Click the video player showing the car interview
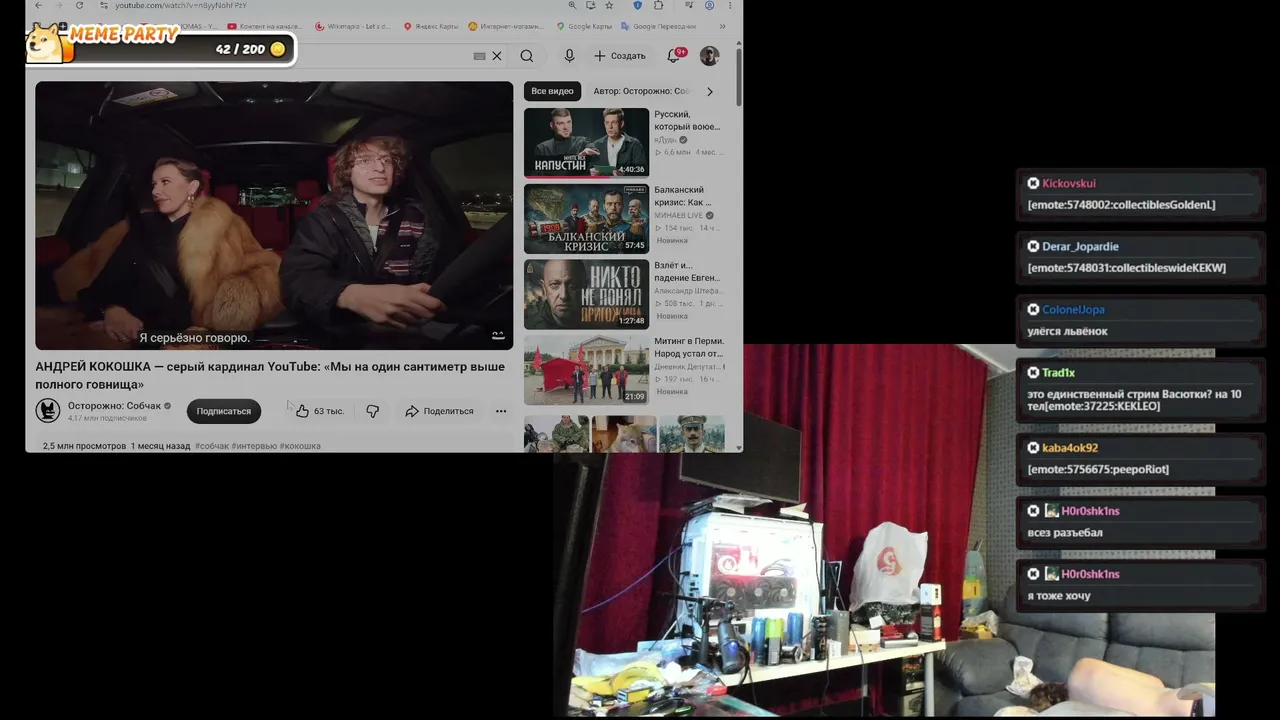This screenshot has width=1280, height=720. pyautogui.click(x=274, y=215)
